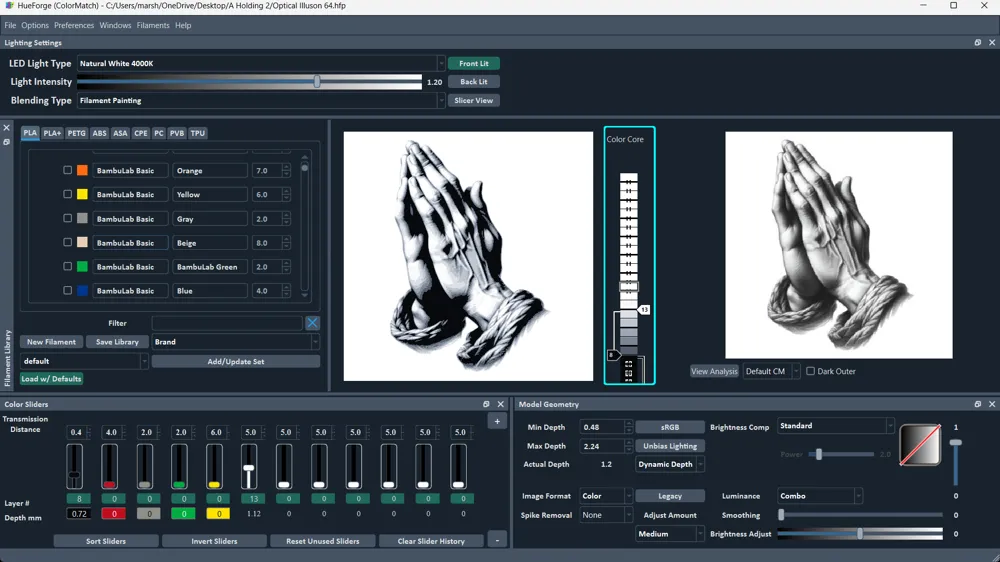Image resolution: width=1000 pixels, height=562 pixels.
Task: Click the Sort Sliders button
Action: tap(106, 541)
